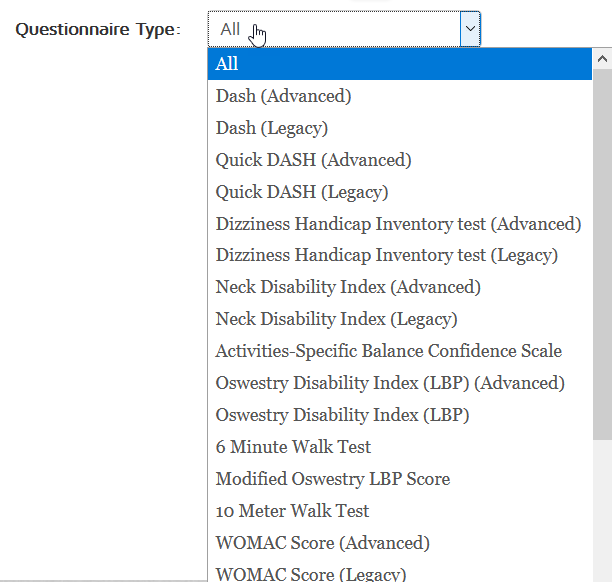
Task: Select Modified Oswestry LBP Score
Action: [332, 479]
